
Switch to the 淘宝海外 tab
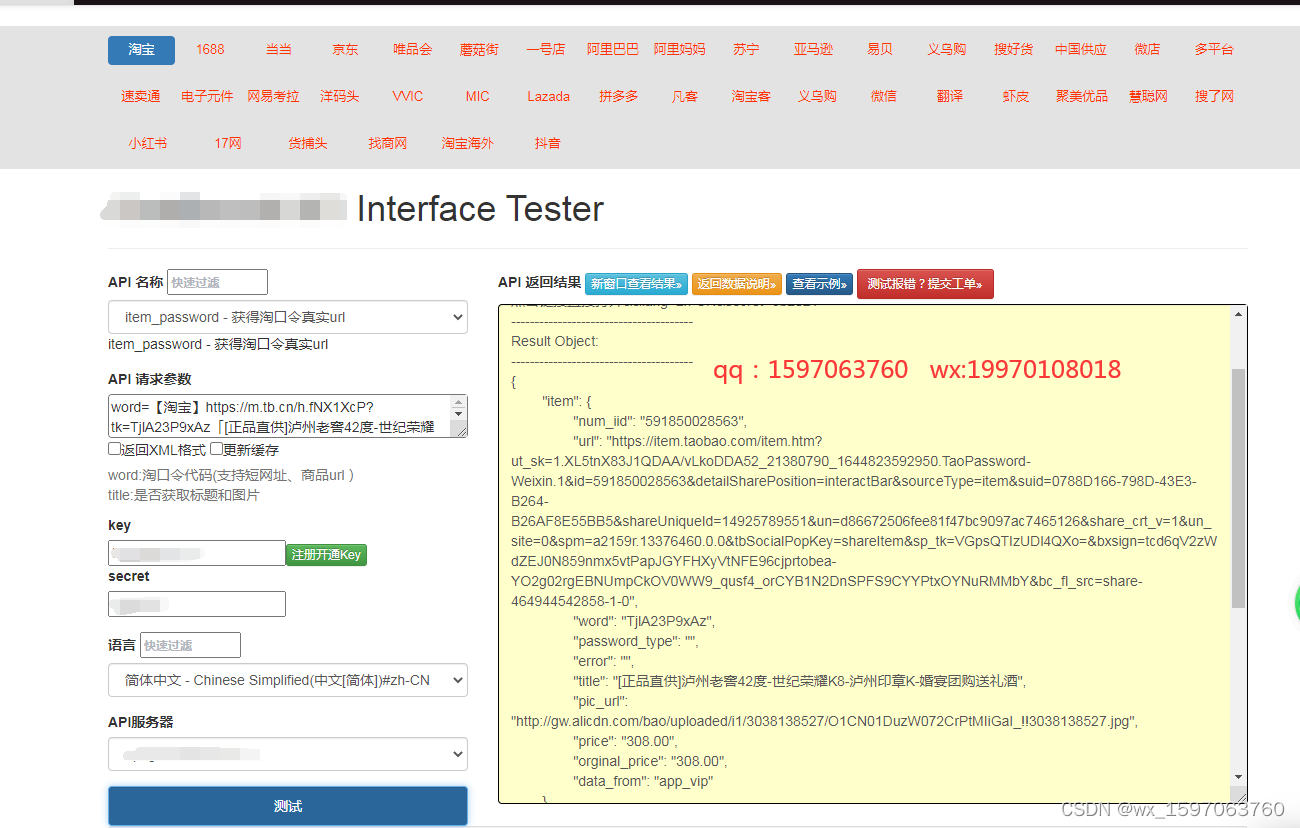click(x=467, y=144)
